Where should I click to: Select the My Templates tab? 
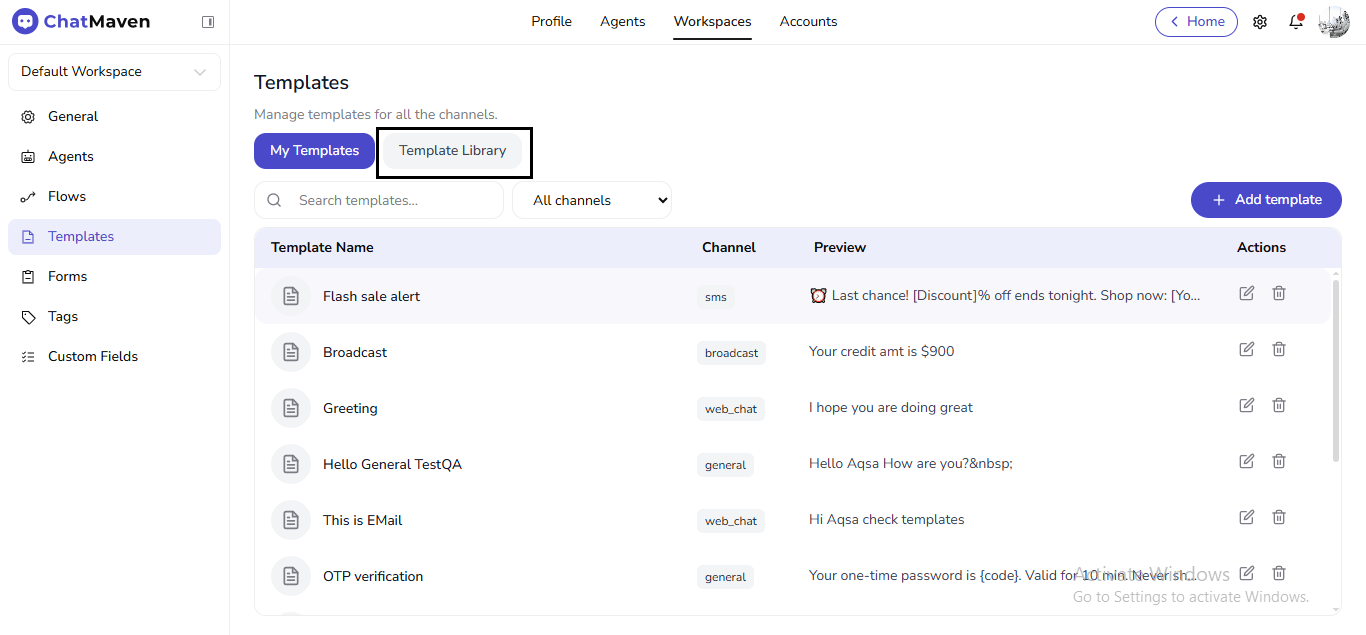314,151
